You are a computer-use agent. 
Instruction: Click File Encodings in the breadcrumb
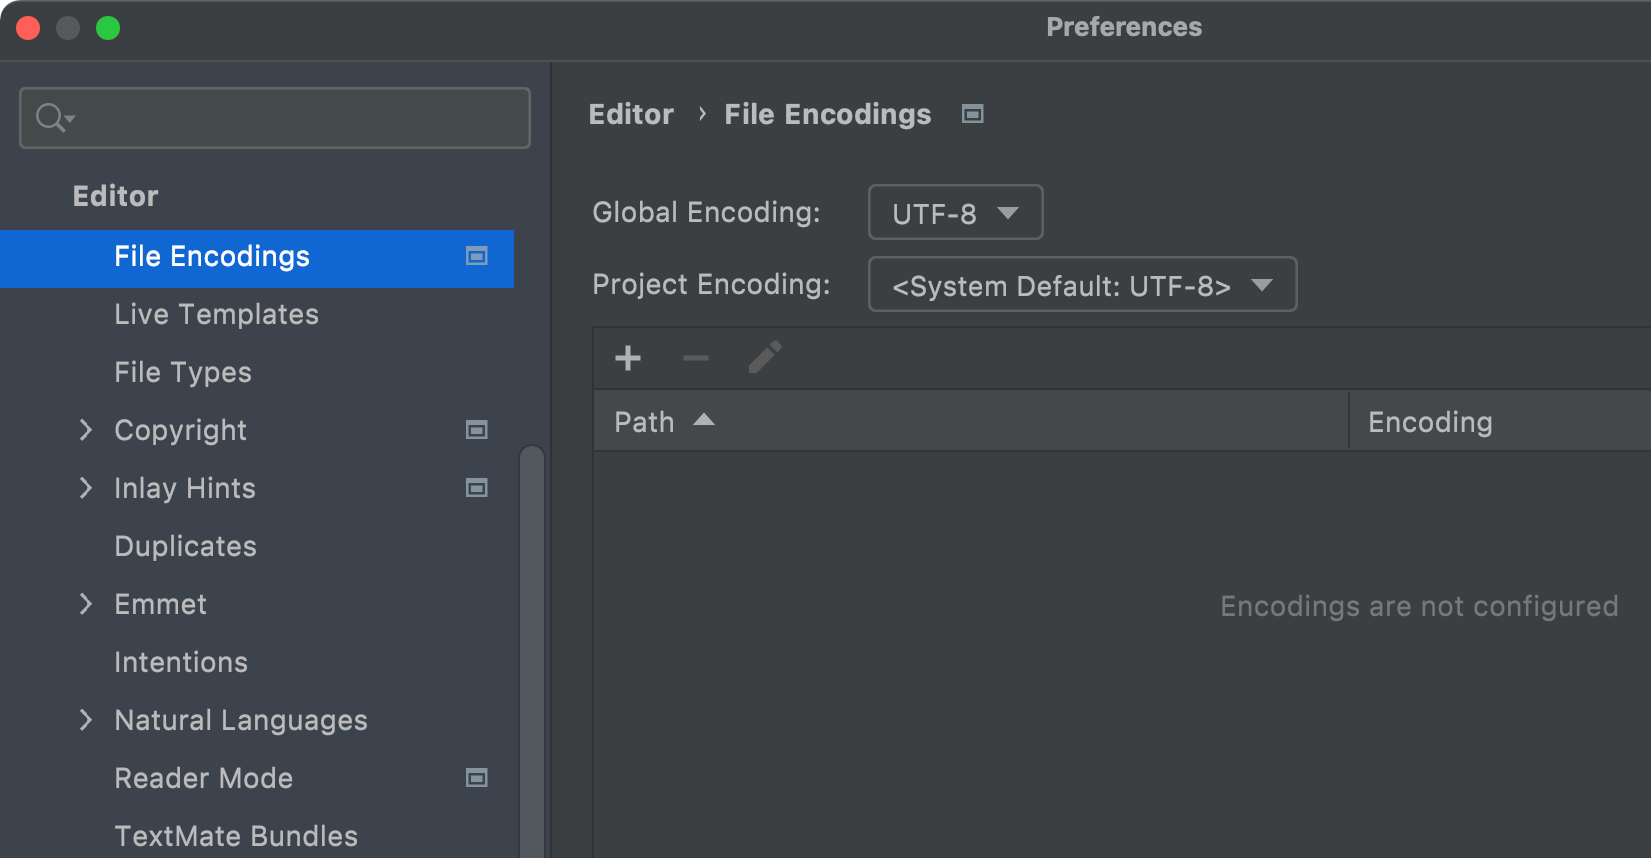(x=827, y=114)
